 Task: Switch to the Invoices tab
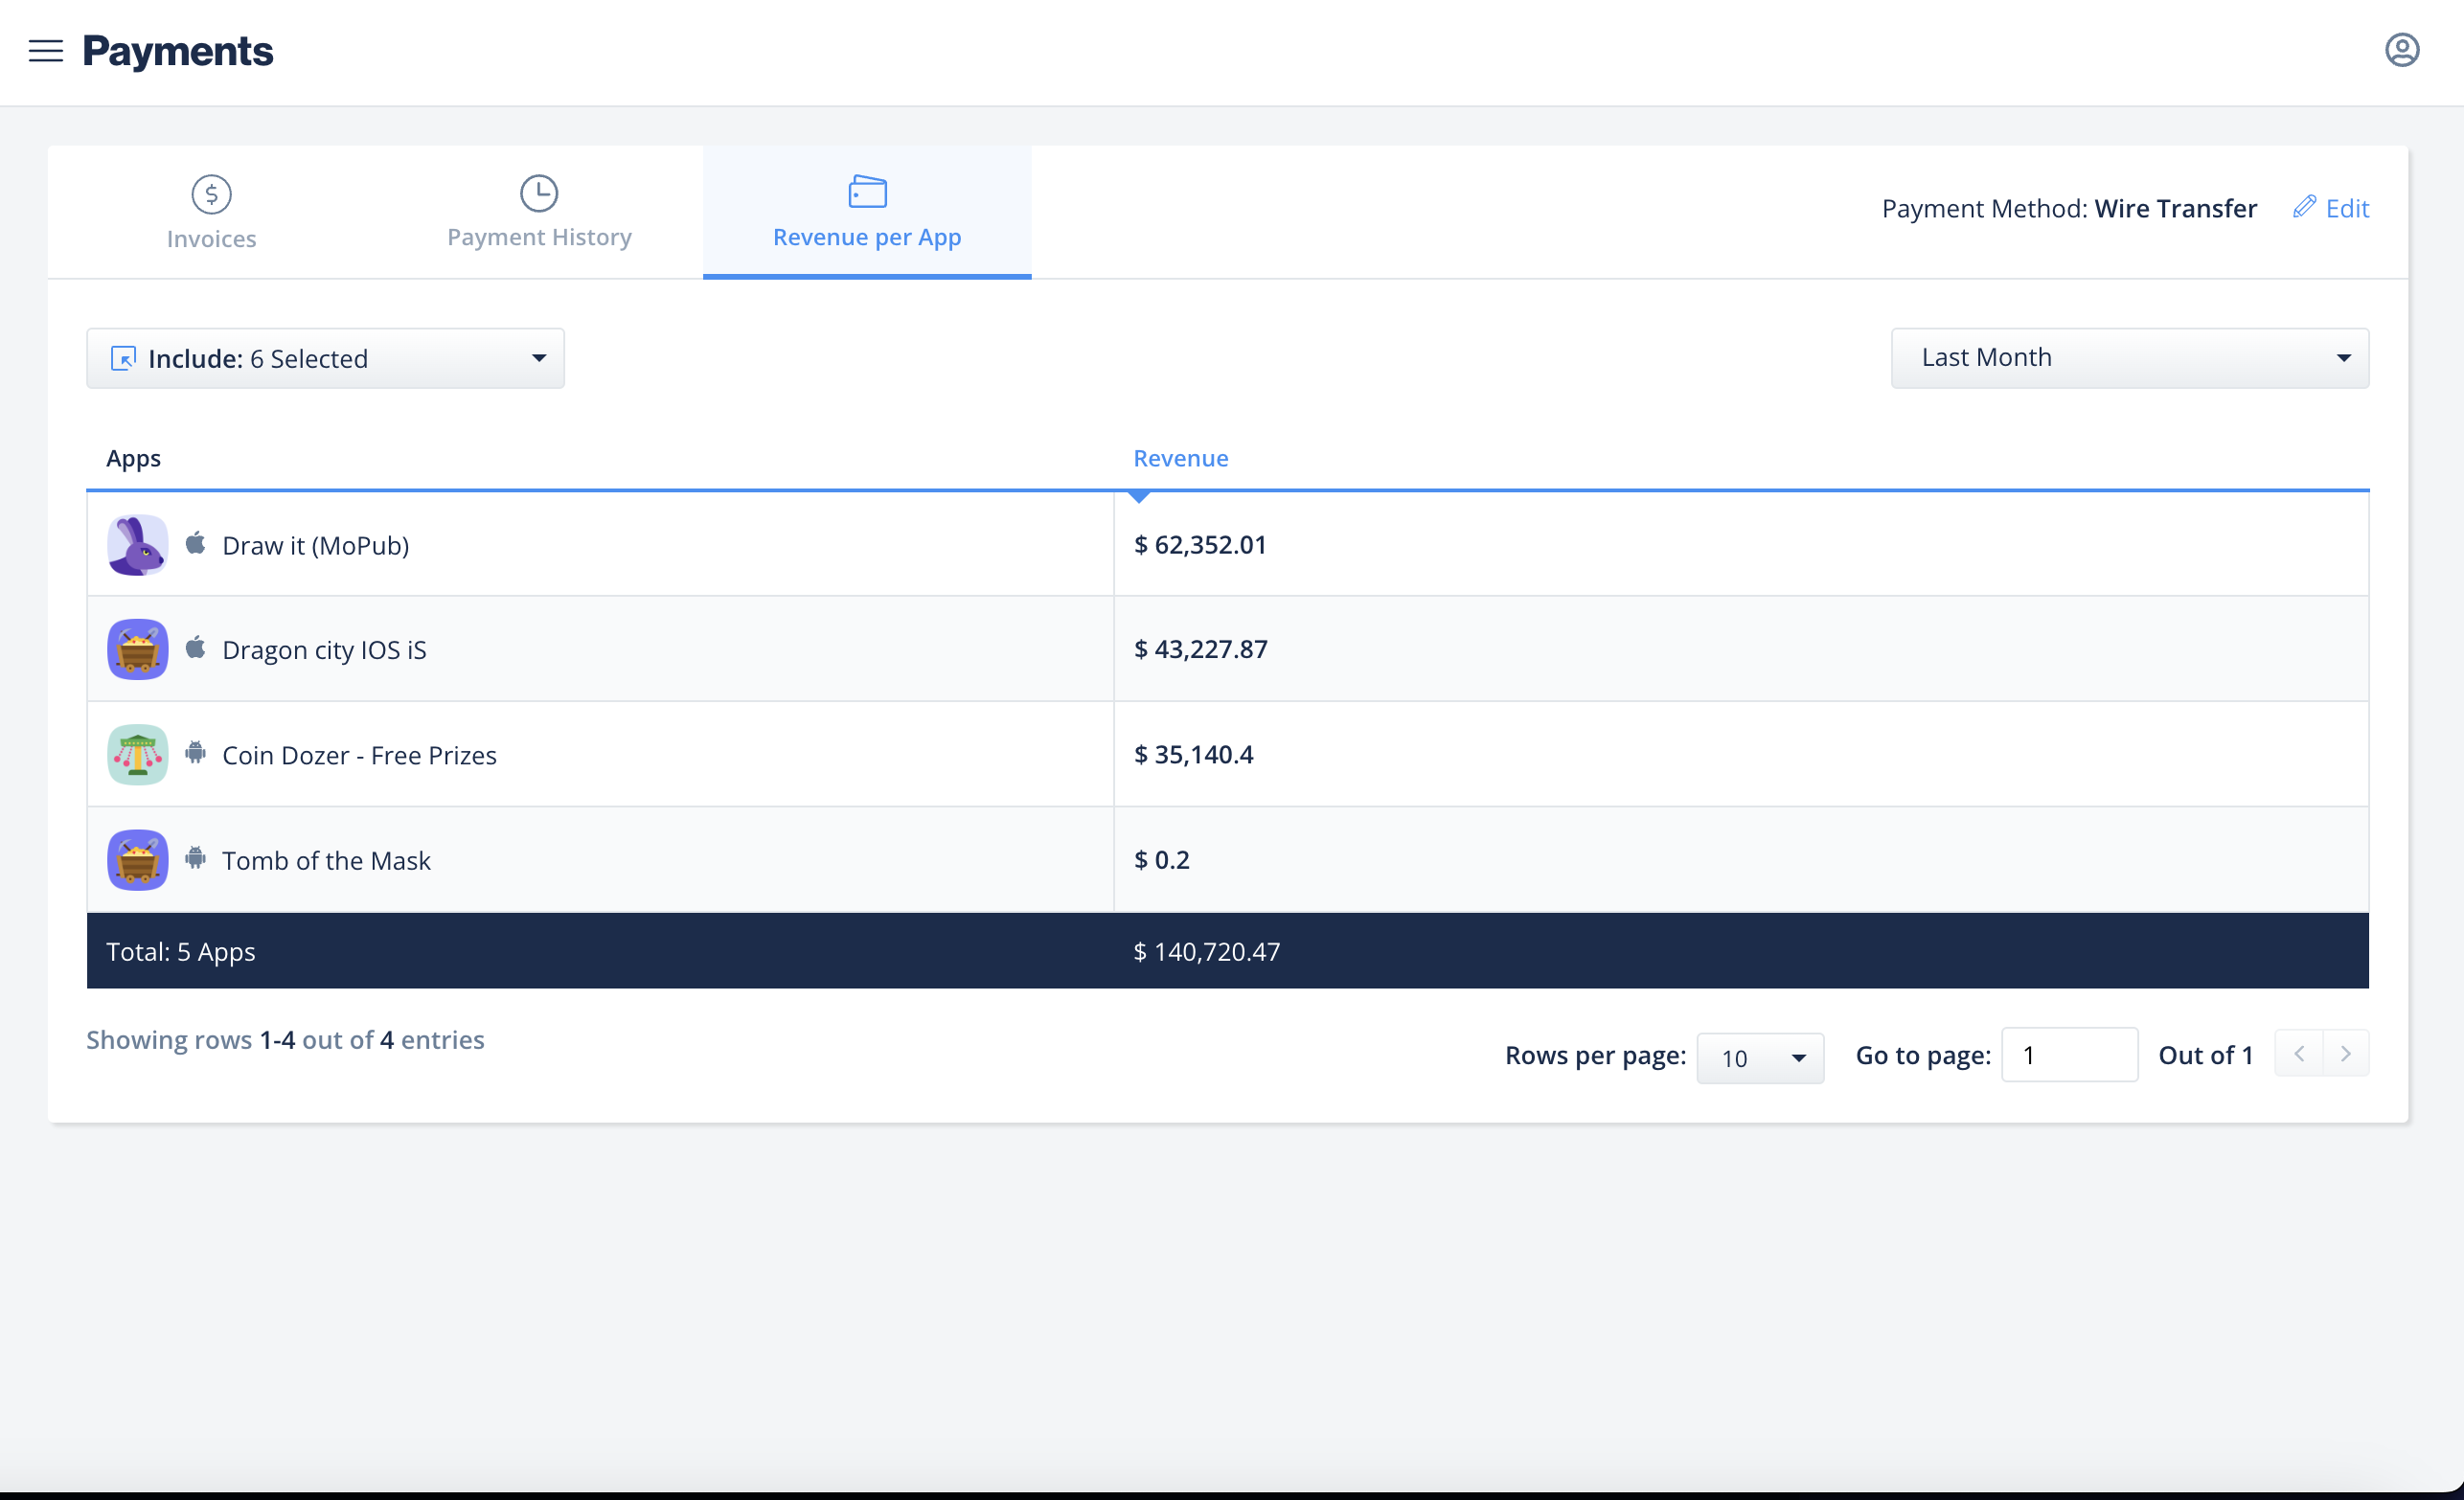point(211,212)
